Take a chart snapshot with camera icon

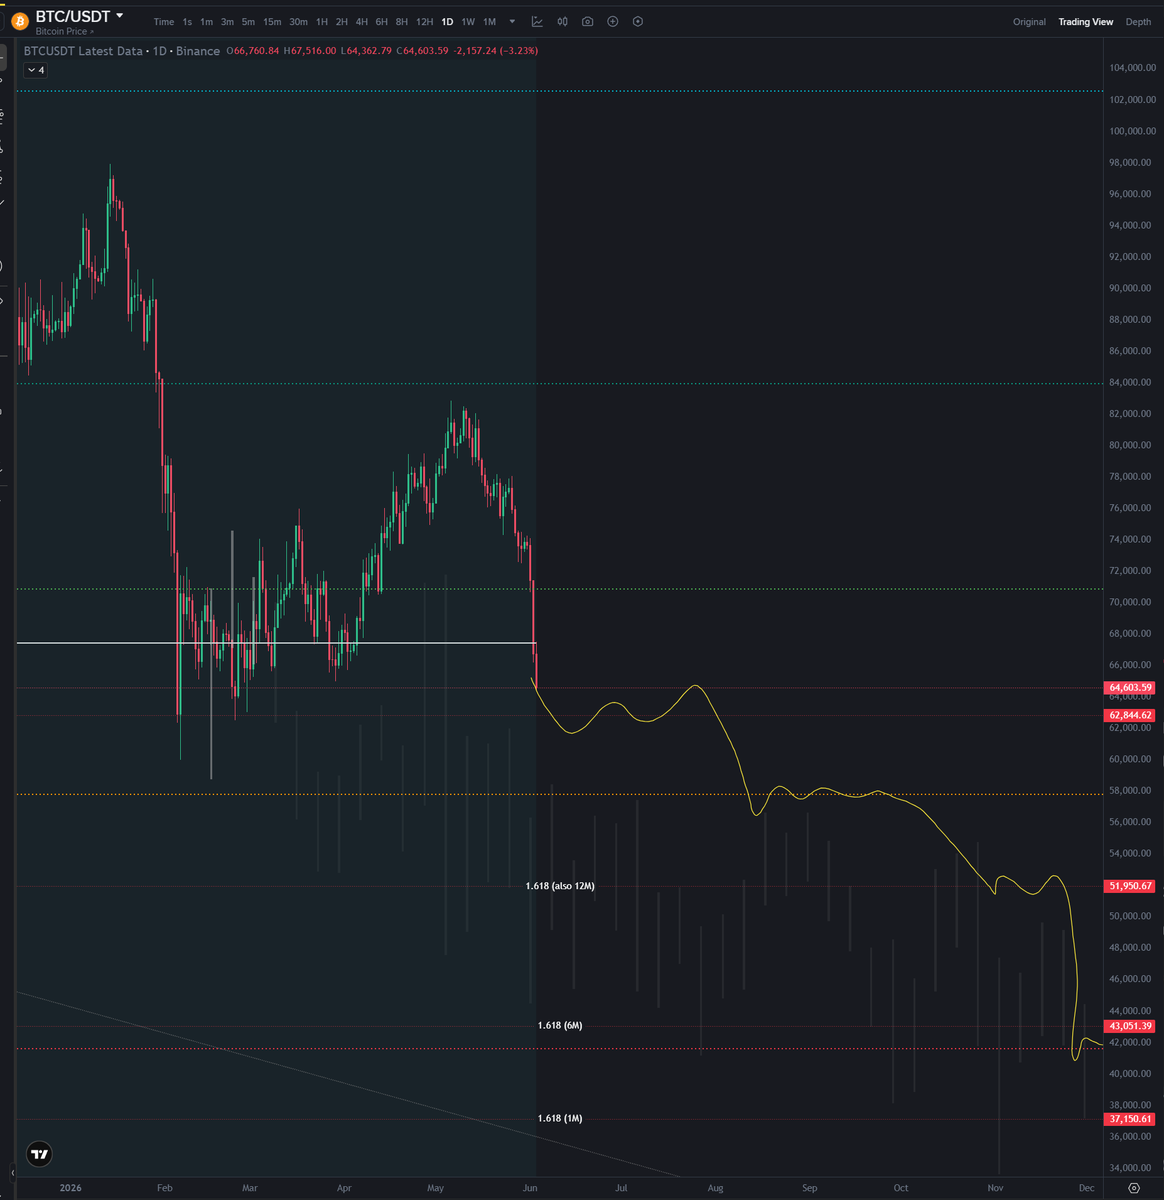point(587,21)
